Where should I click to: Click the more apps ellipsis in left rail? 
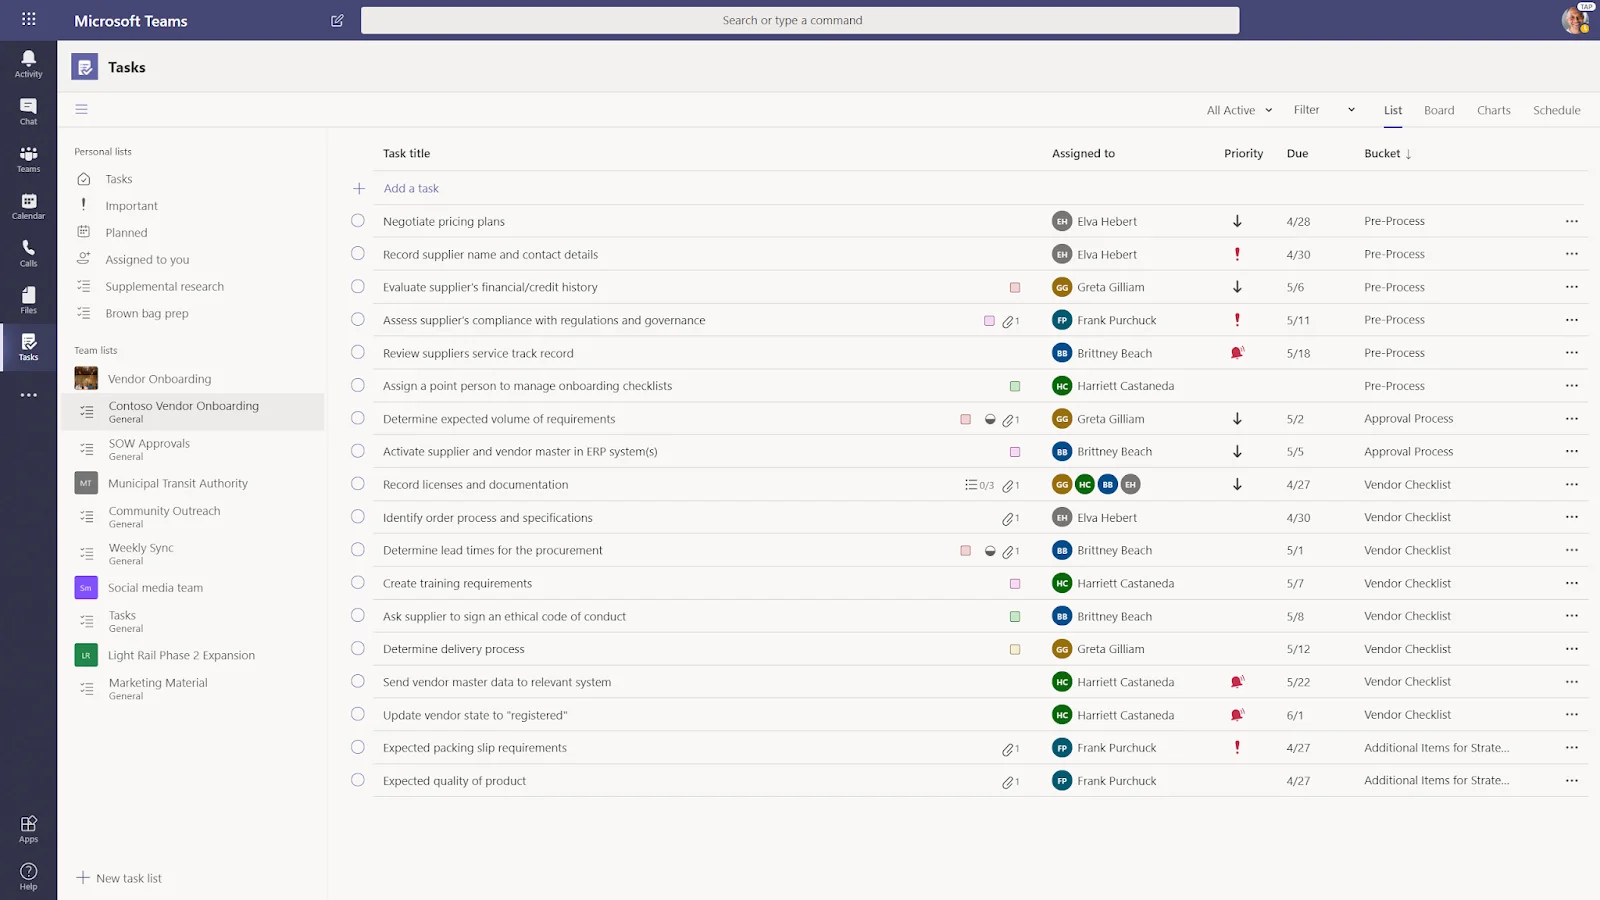pyautogui.click(x=28, y=395)
